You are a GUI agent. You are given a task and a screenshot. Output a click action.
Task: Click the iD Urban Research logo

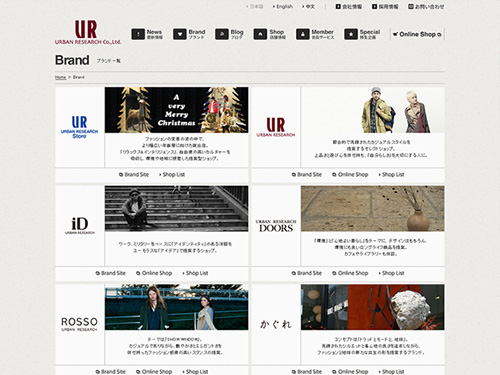(80, 226)
